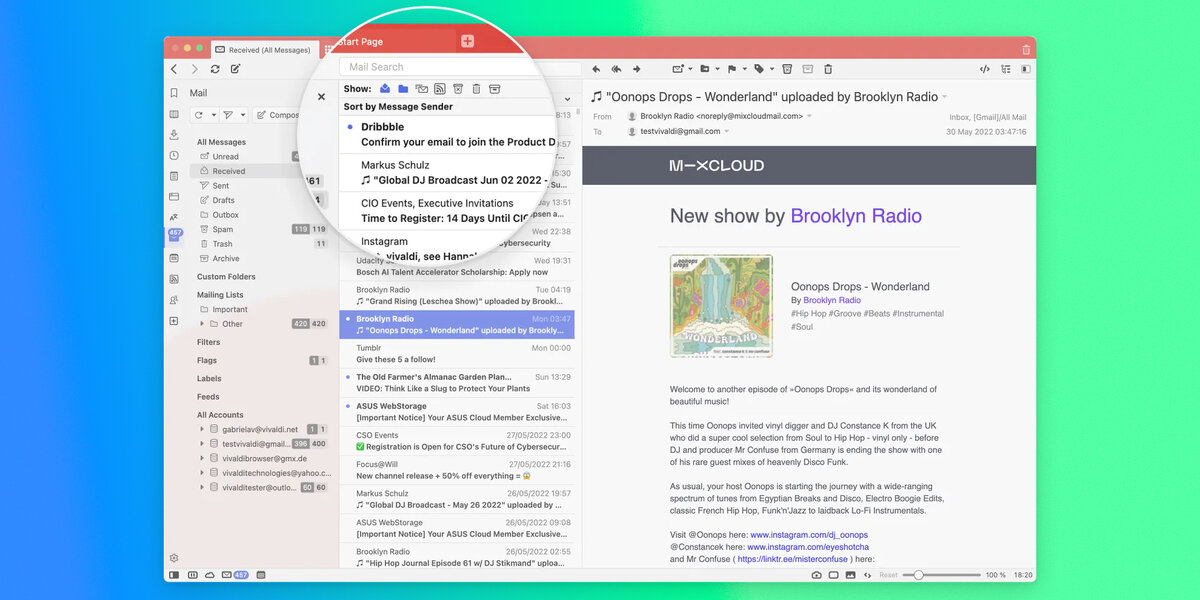Expand the Other mailing list folder
This screenshot has width=1200, height=600.
[x=202, y=324]
